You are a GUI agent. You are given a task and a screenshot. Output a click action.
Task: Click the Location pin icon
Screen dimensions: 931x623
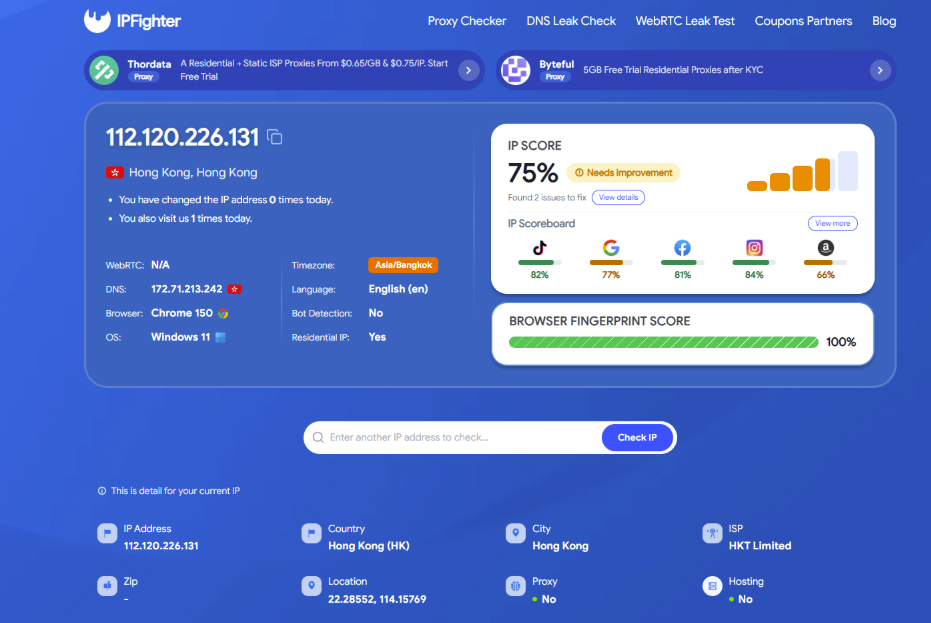pyautogui.click(x=312, y=586)
